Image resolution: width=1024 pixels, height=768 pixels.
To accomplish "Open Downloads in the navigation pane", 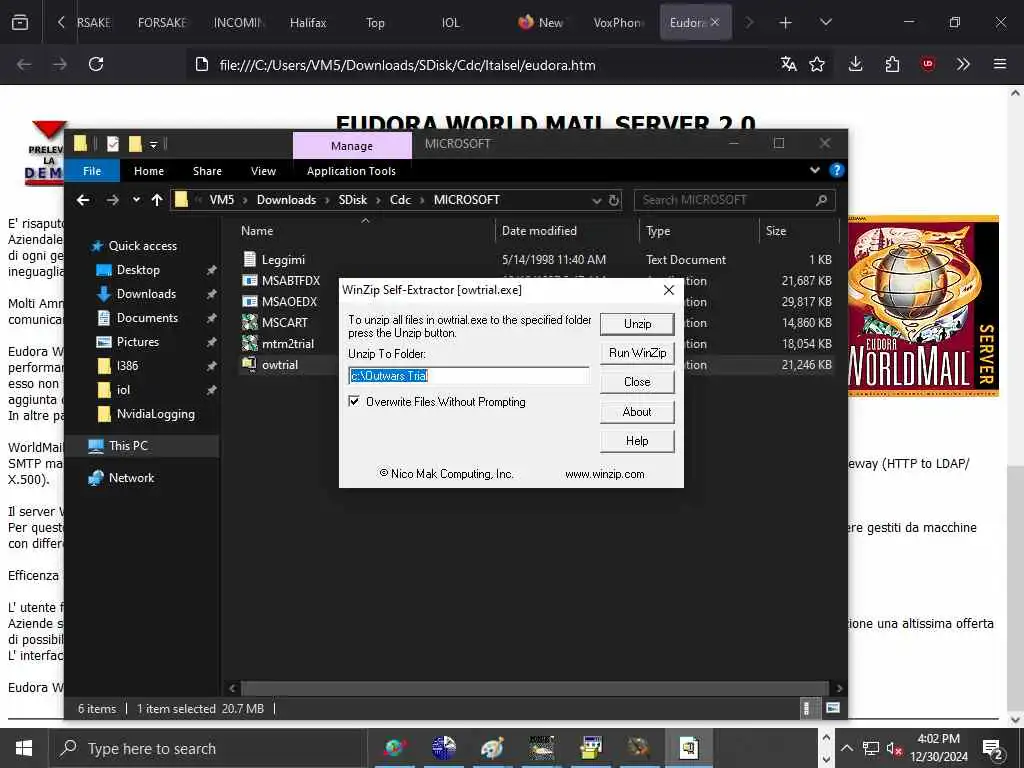I will pos(146,294).
